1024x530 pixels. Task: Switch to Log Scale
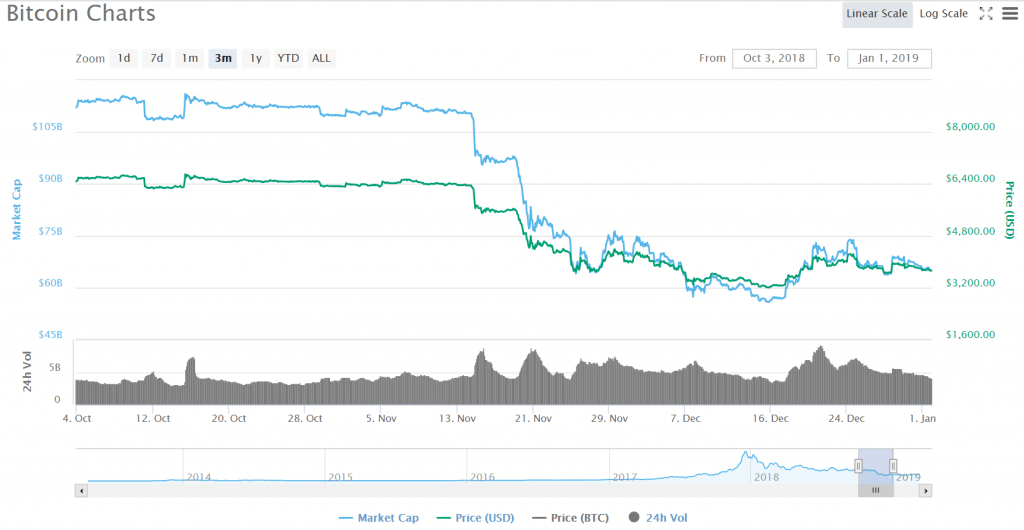[x=943, y=14]
